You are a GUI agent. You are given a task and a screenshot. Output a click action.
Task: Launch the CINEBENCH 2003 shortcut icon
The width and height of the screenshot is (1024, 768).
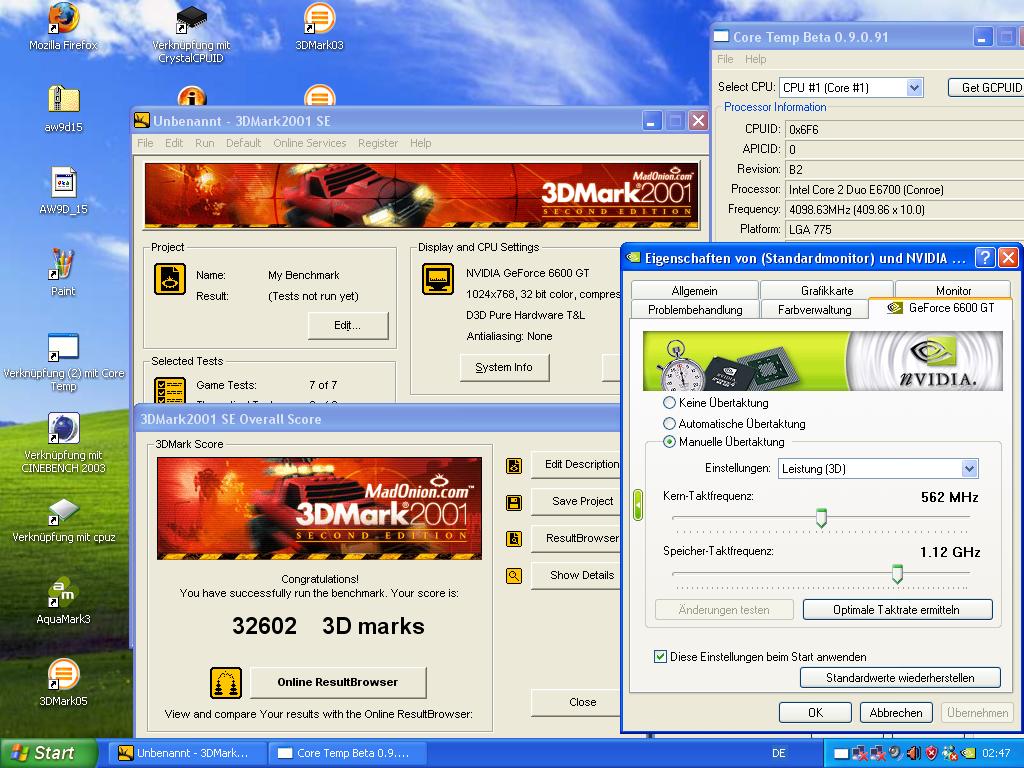point(63,429)
